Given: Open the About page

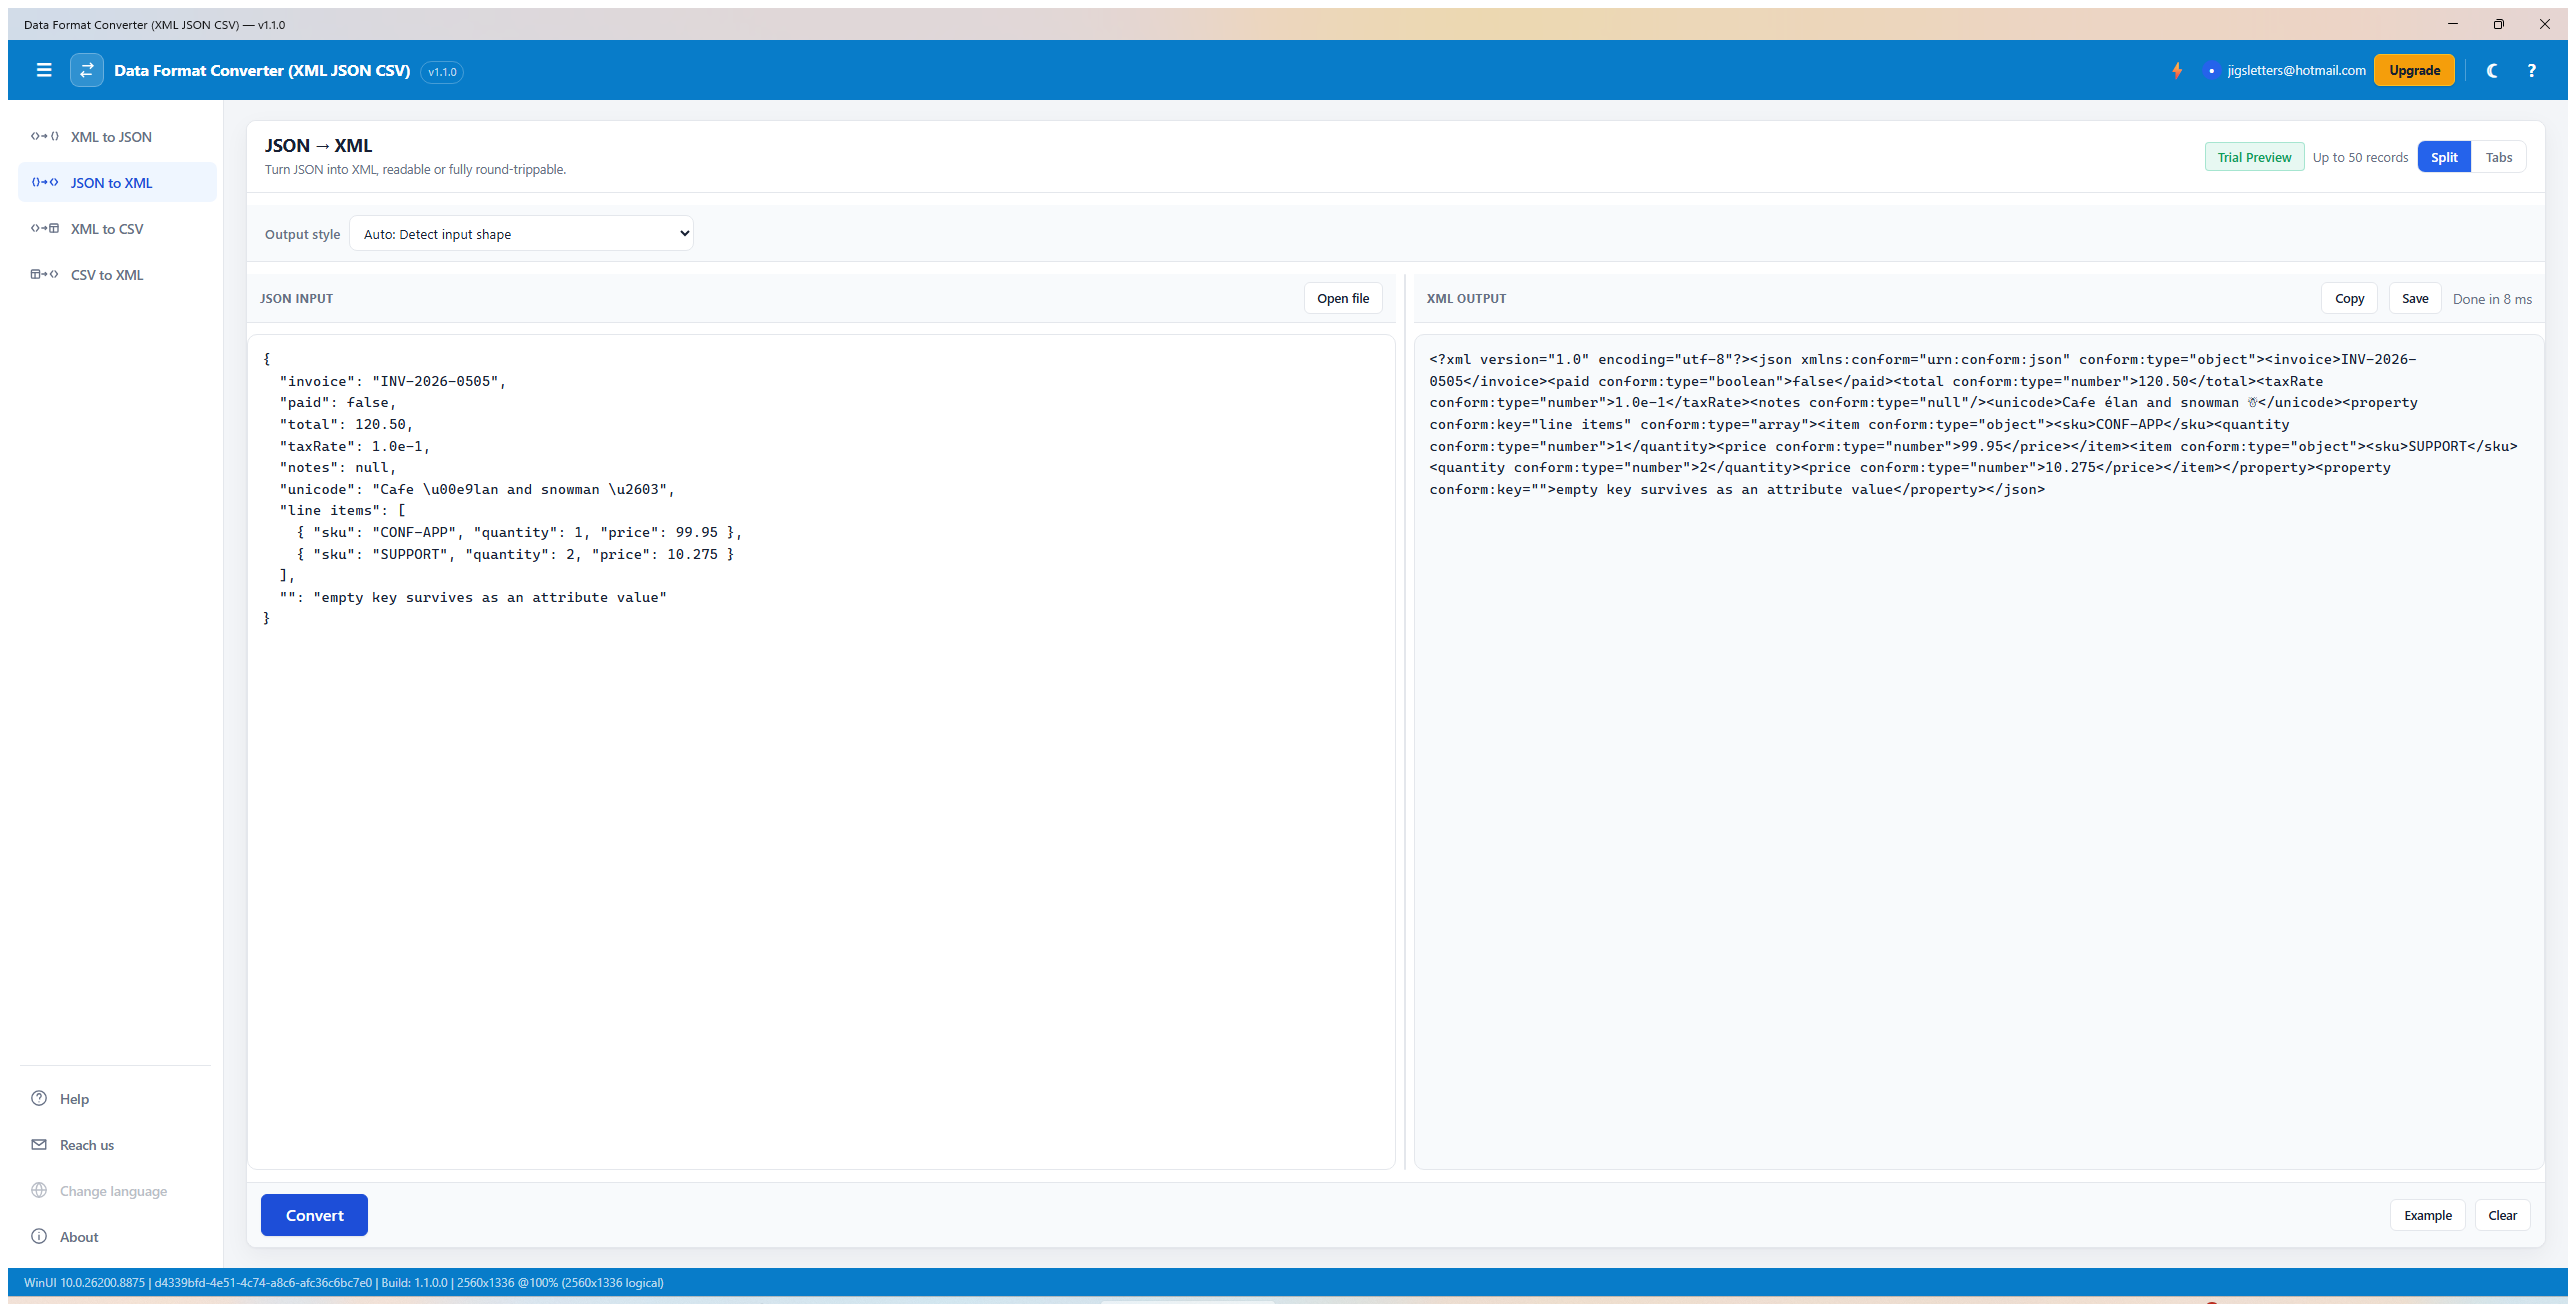Looking at the screenshot, I should (x=117, y=1236).
